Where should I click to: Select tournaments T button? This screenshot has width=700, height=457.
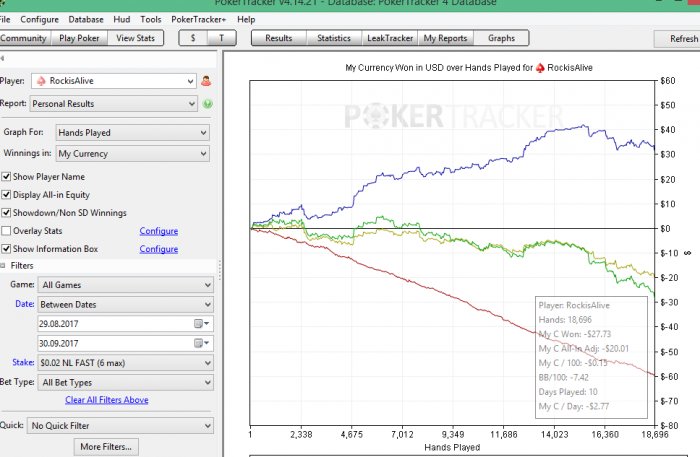point(221,38)
